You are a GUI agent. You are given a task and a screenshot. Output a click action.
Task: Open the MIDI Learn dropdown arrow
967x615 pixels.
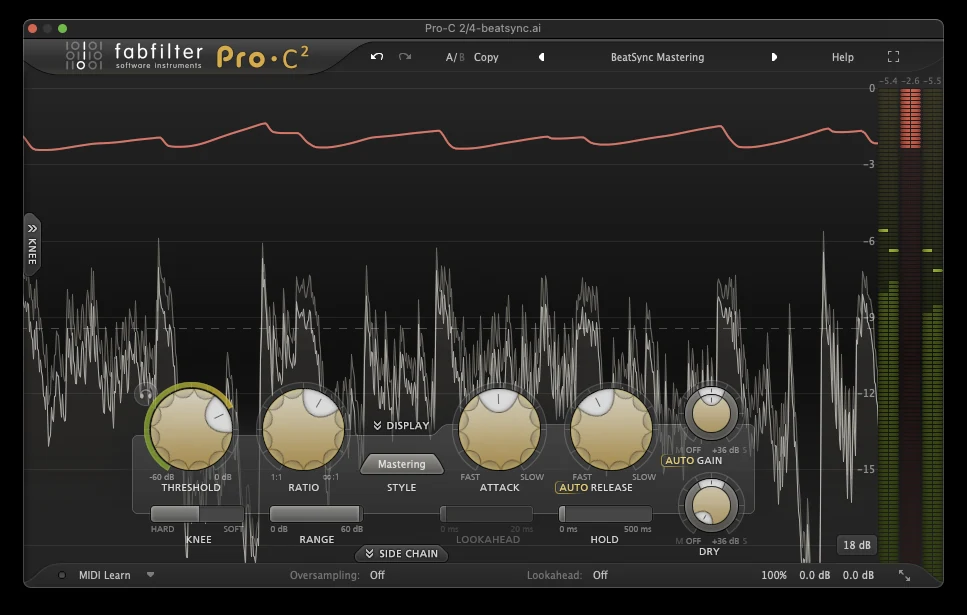tap(150, 575)
